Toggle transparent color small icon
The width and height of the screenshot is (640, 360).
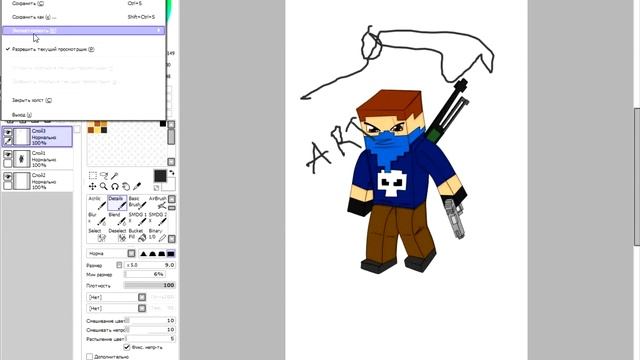pos(156,188)
